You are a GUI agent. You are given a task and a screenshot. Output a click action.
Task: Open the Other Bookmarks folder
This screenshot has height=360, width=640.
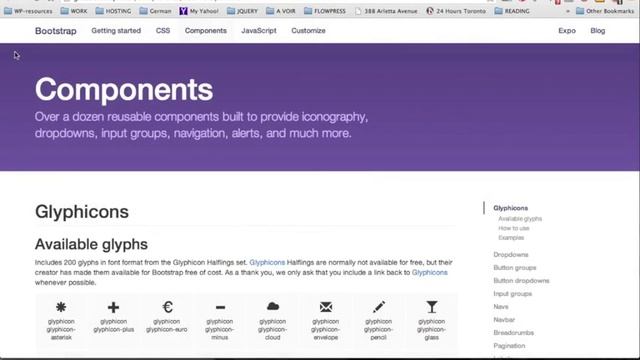coord(605,11)
